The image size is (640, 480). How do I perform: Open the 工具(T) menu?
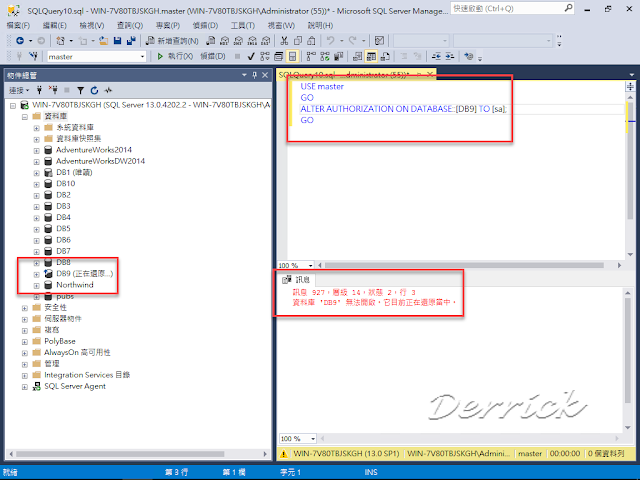pyautogui.click(x=242, y=25)
